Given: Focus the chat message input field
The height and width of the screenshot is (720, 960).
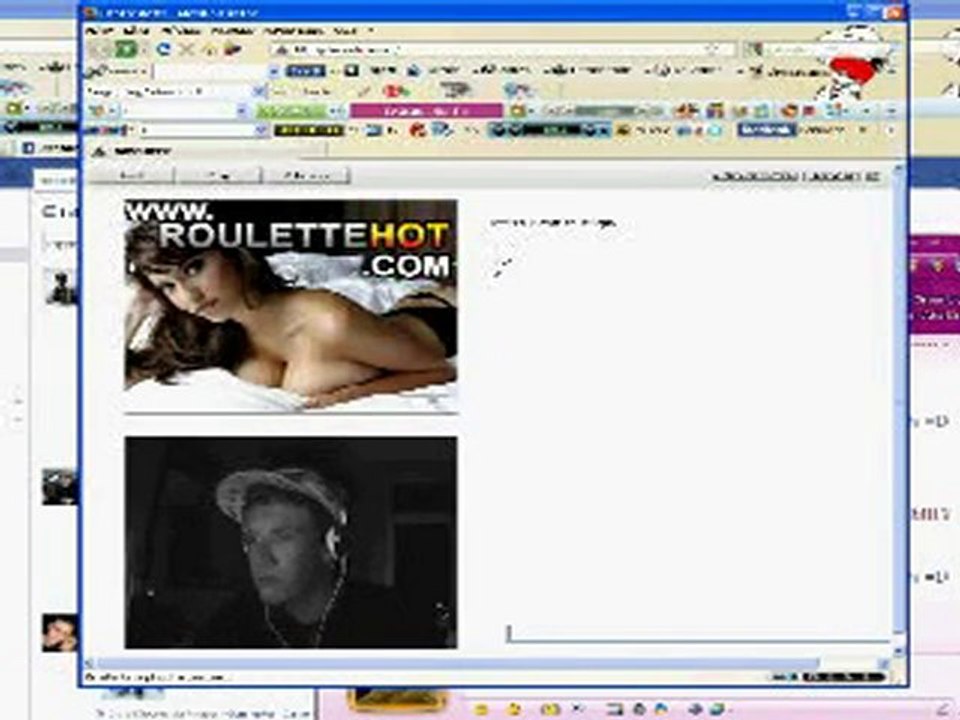Looking at the screenshot, I should point(698,633).
